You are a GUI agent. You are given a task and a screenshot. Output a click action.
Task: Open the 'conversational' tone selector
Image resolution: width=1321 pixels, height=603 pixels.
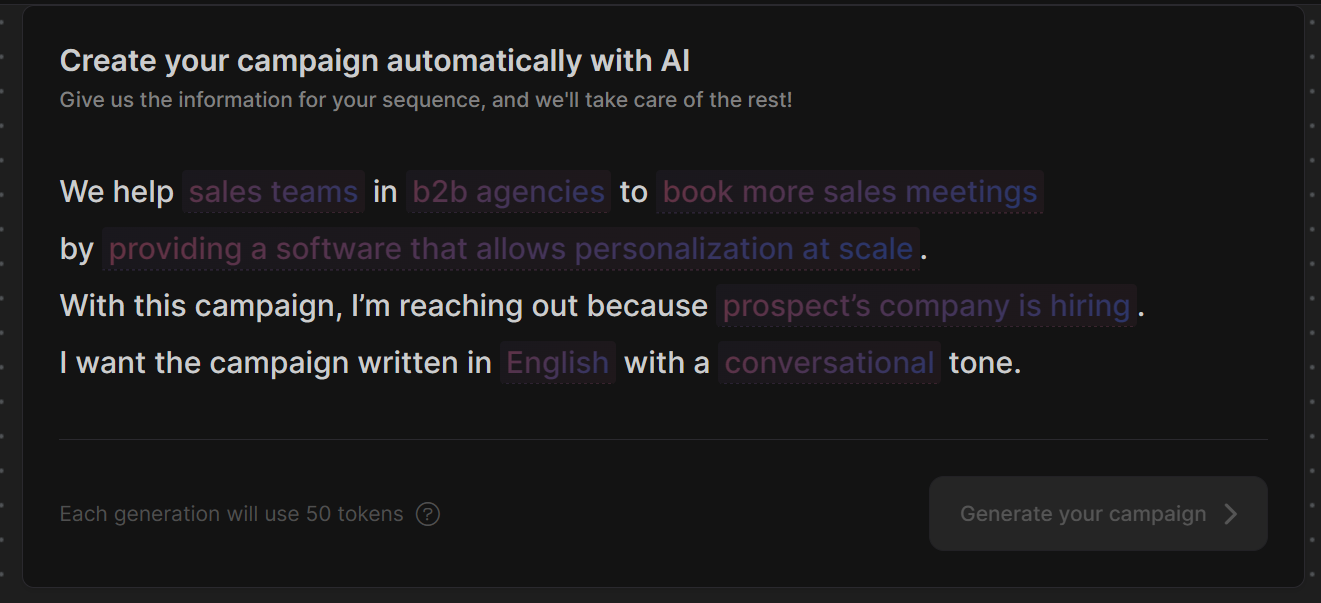click(x=829, y=362)
